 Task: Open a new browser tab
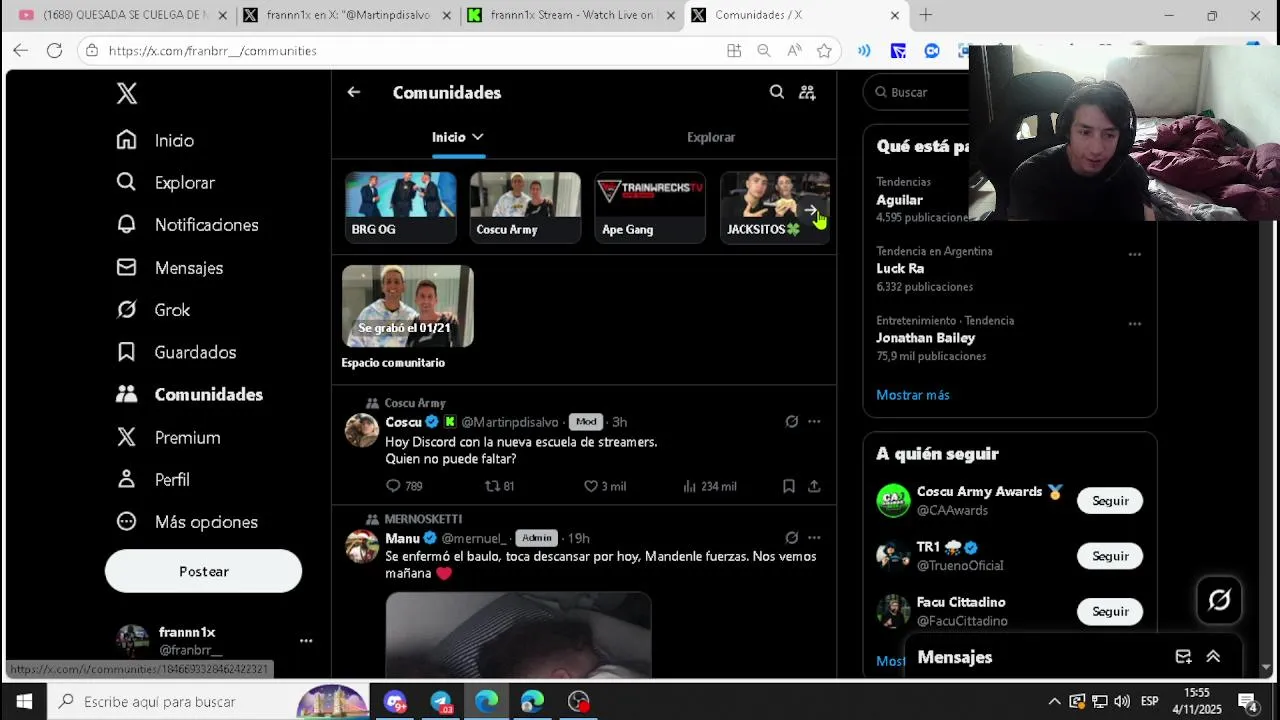click(925, 15)
